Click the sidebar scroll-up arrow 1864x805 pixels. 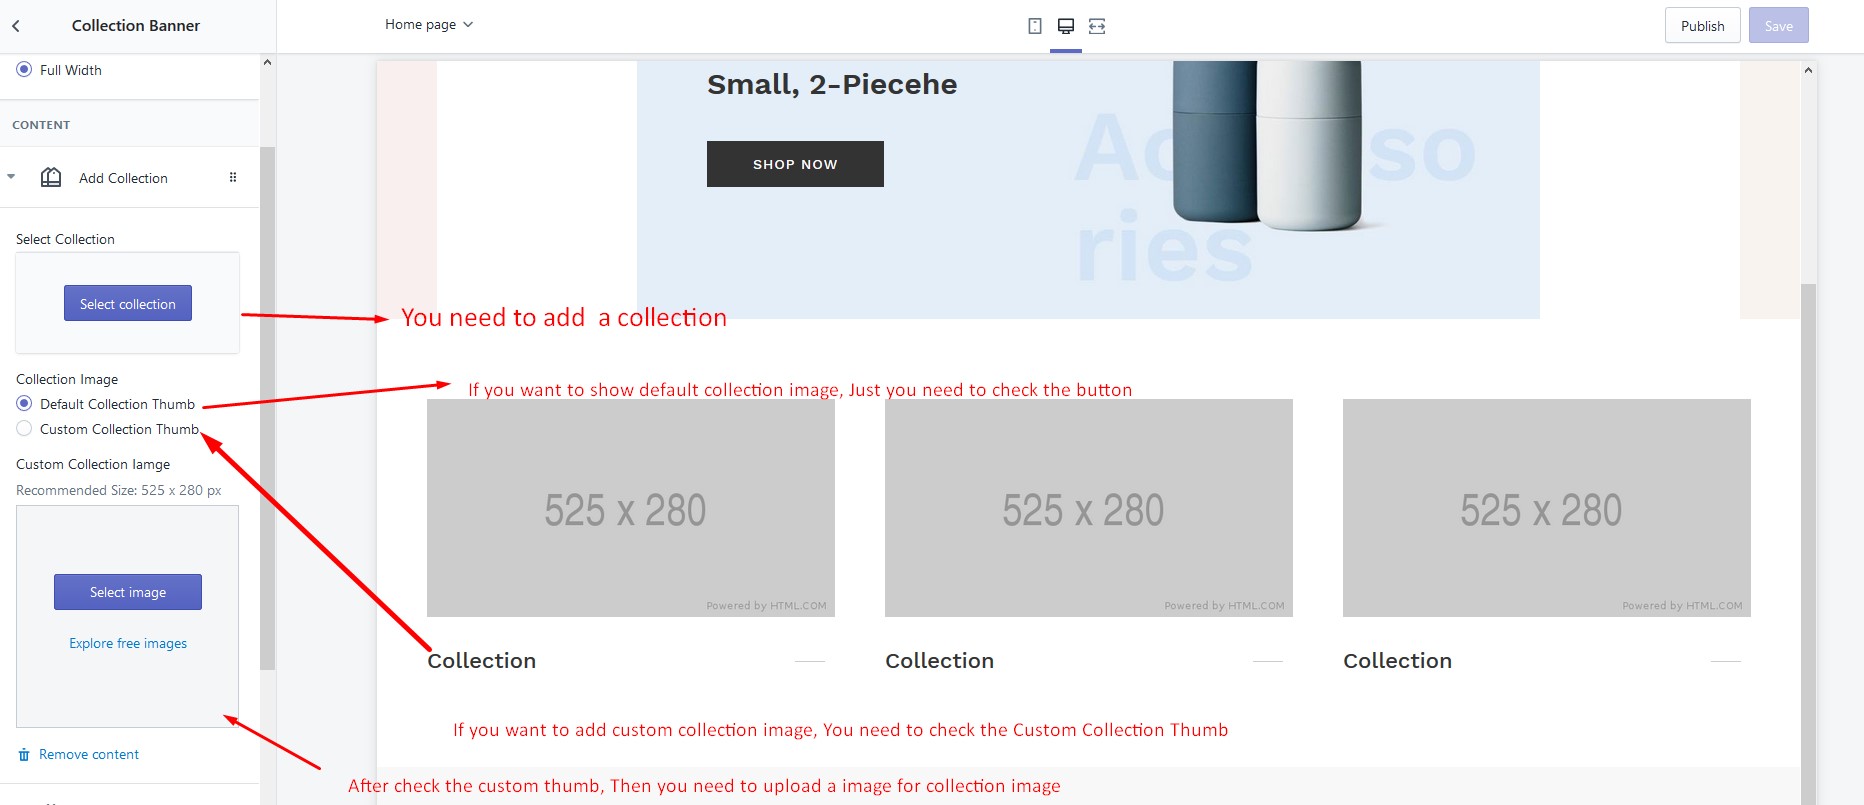click(267, 63)
